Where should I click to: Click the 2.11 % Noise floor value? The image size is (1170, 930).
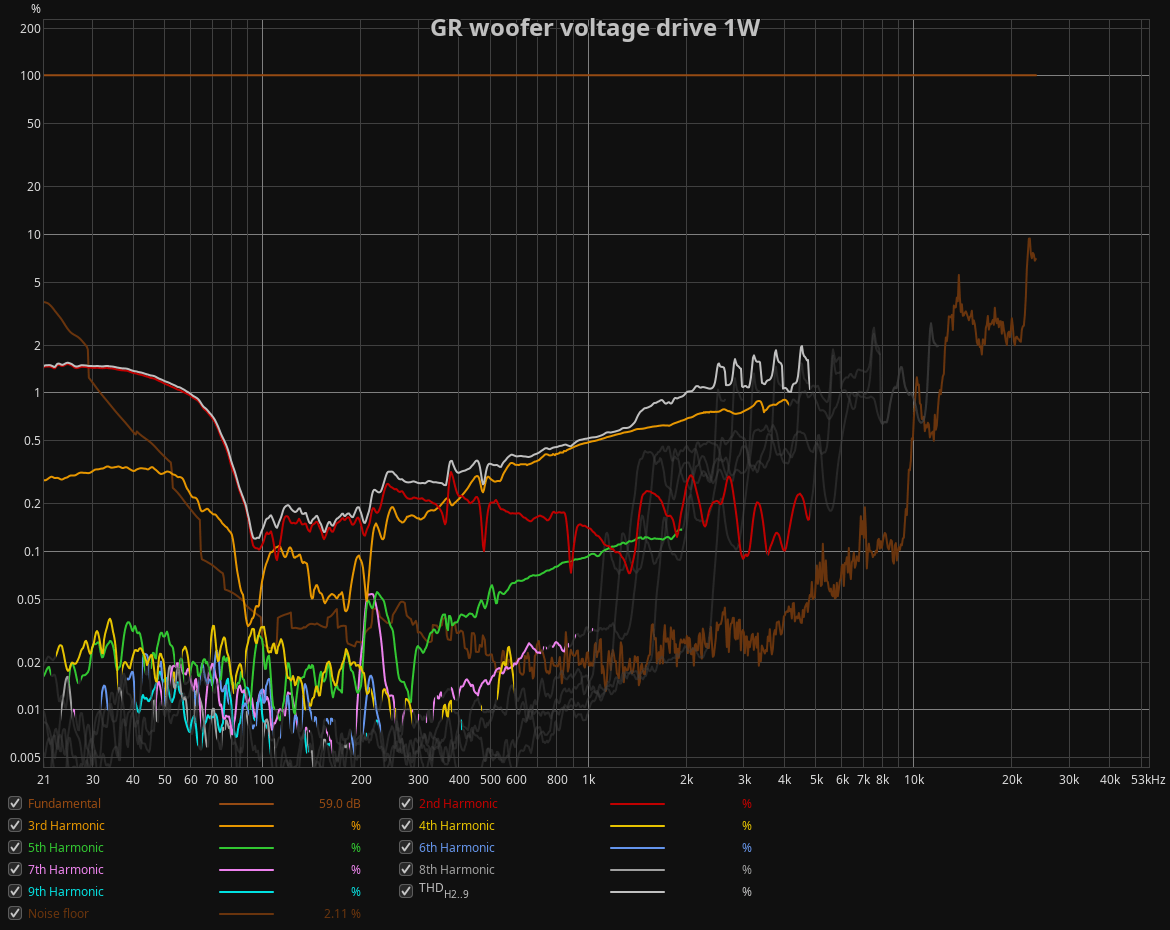pos(342,914)
